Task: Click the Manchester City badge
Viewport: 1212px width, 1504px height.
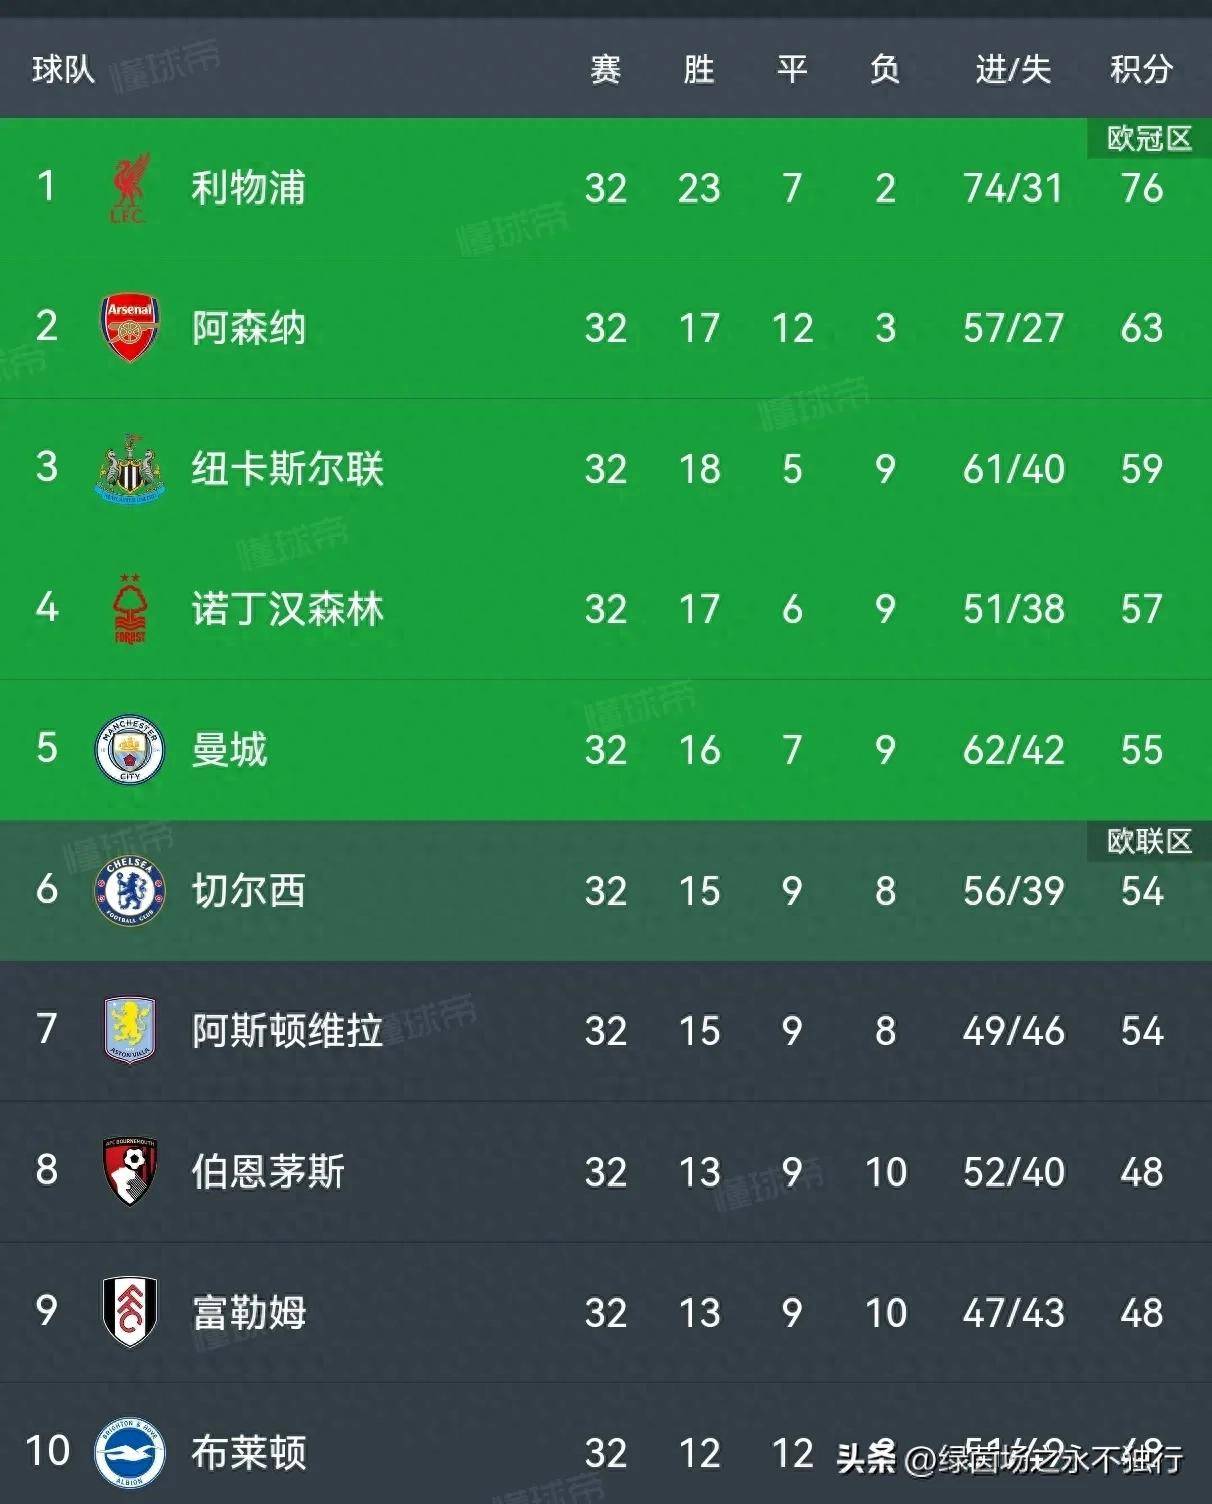Action: click(130, 749)
